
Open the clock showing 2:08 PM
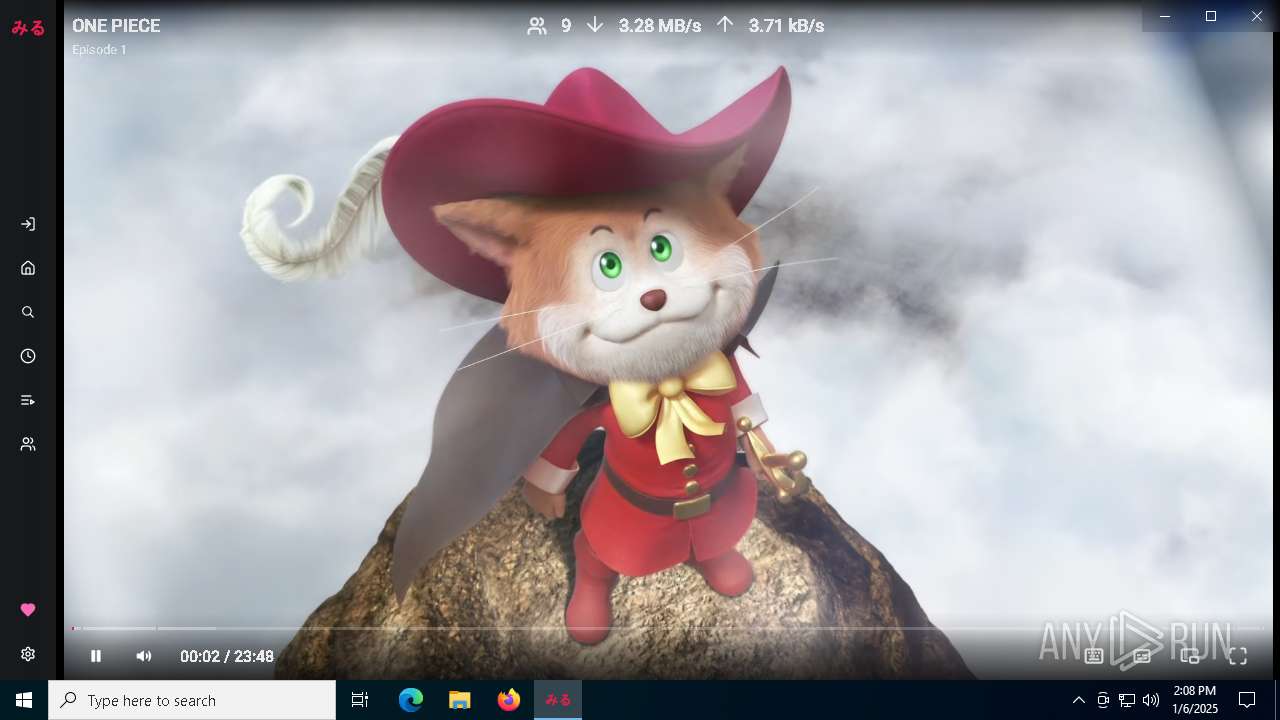tap(1195, 700)
